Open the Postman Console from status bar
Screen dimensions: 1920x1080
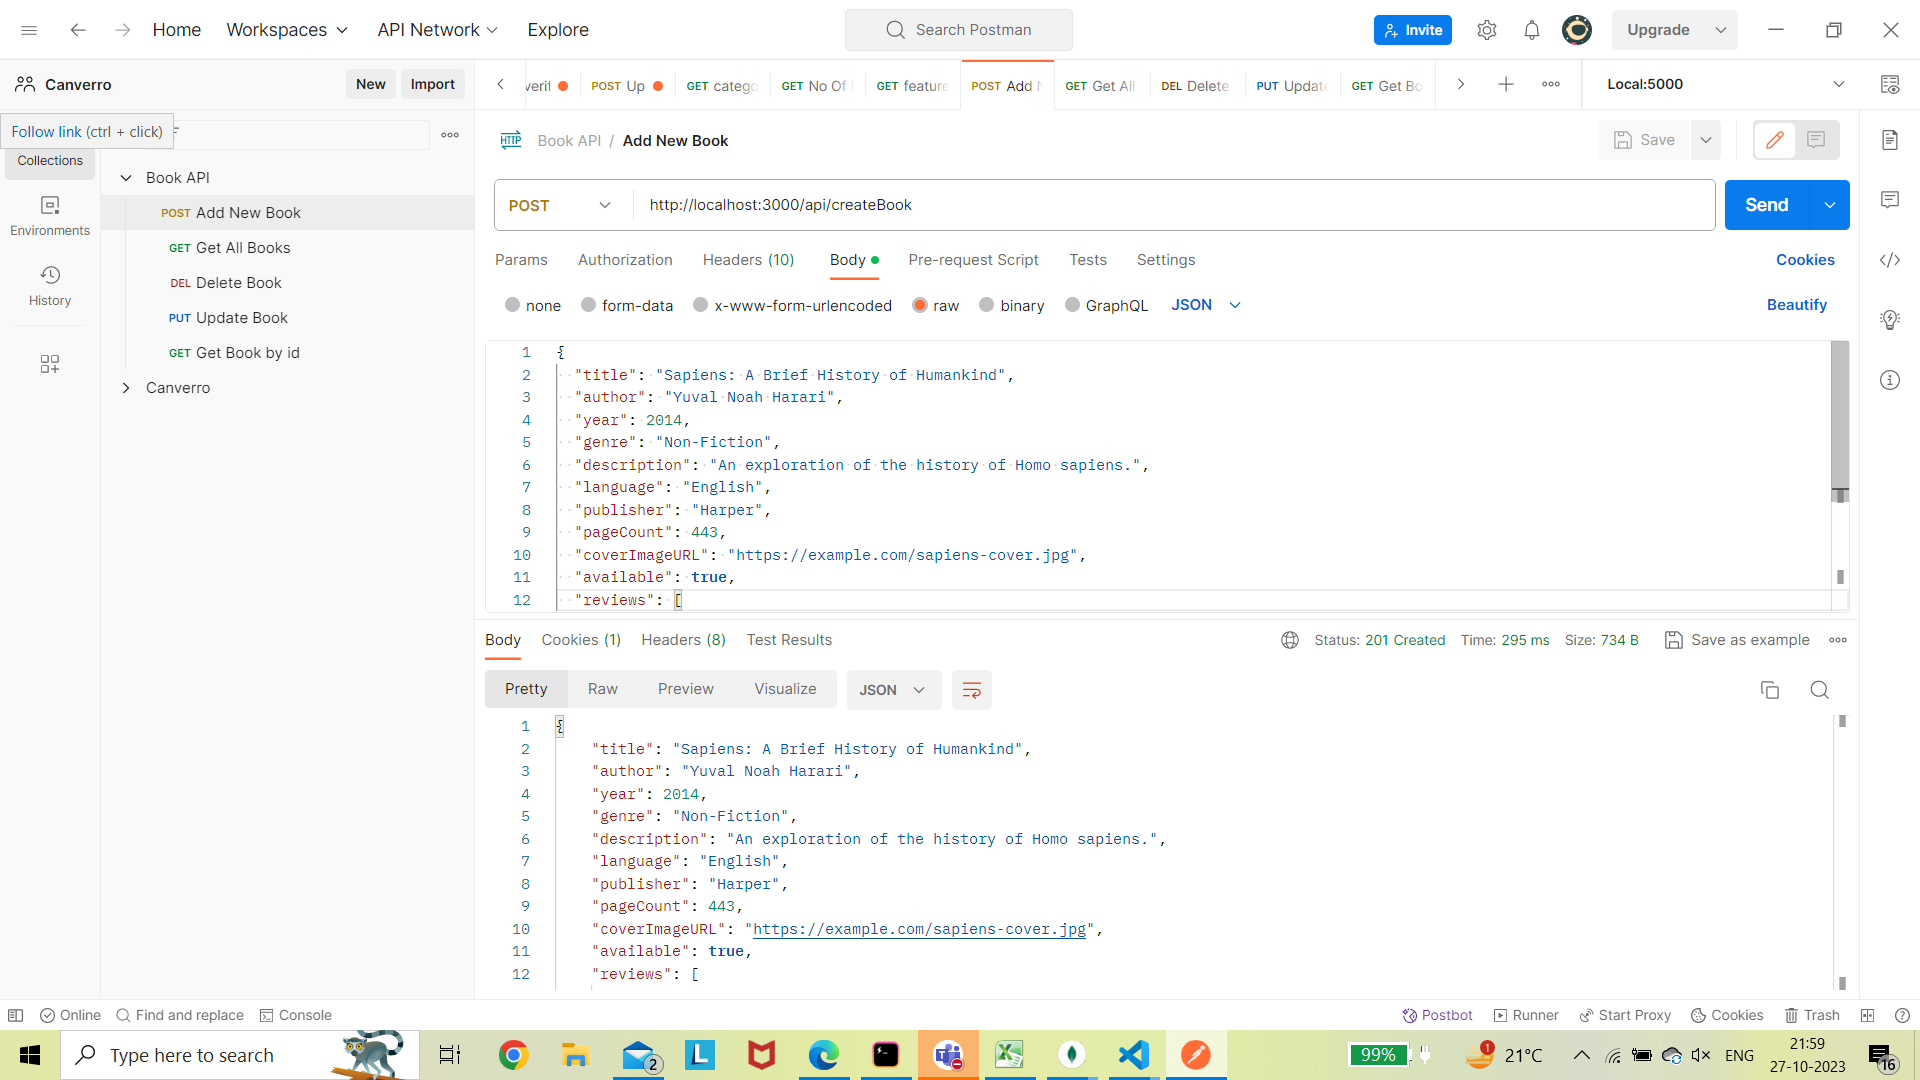point(296,1015)
